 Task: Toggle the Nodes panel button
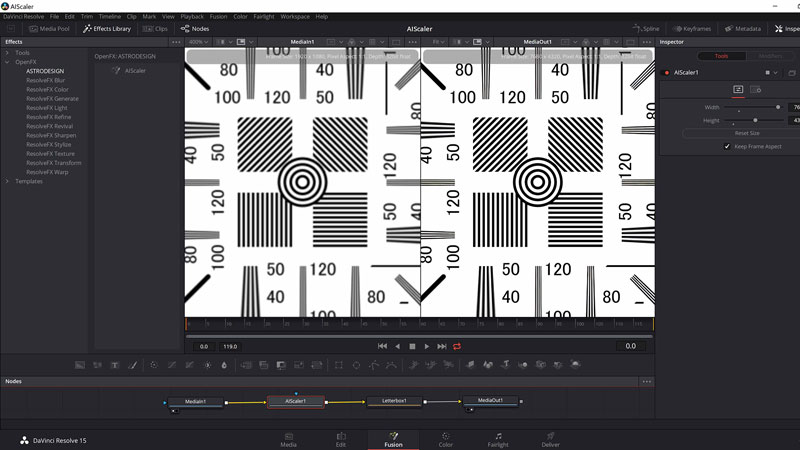click(x=194, y=29)
